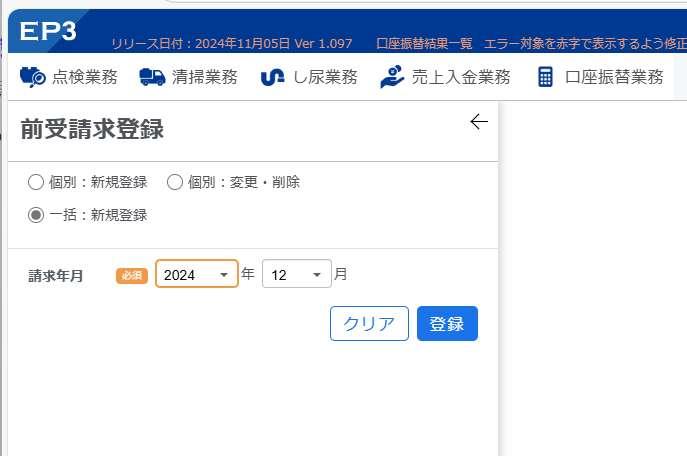Click the クリア button
Viewport: 687px width, 456px height.
[x=369, y=324]
